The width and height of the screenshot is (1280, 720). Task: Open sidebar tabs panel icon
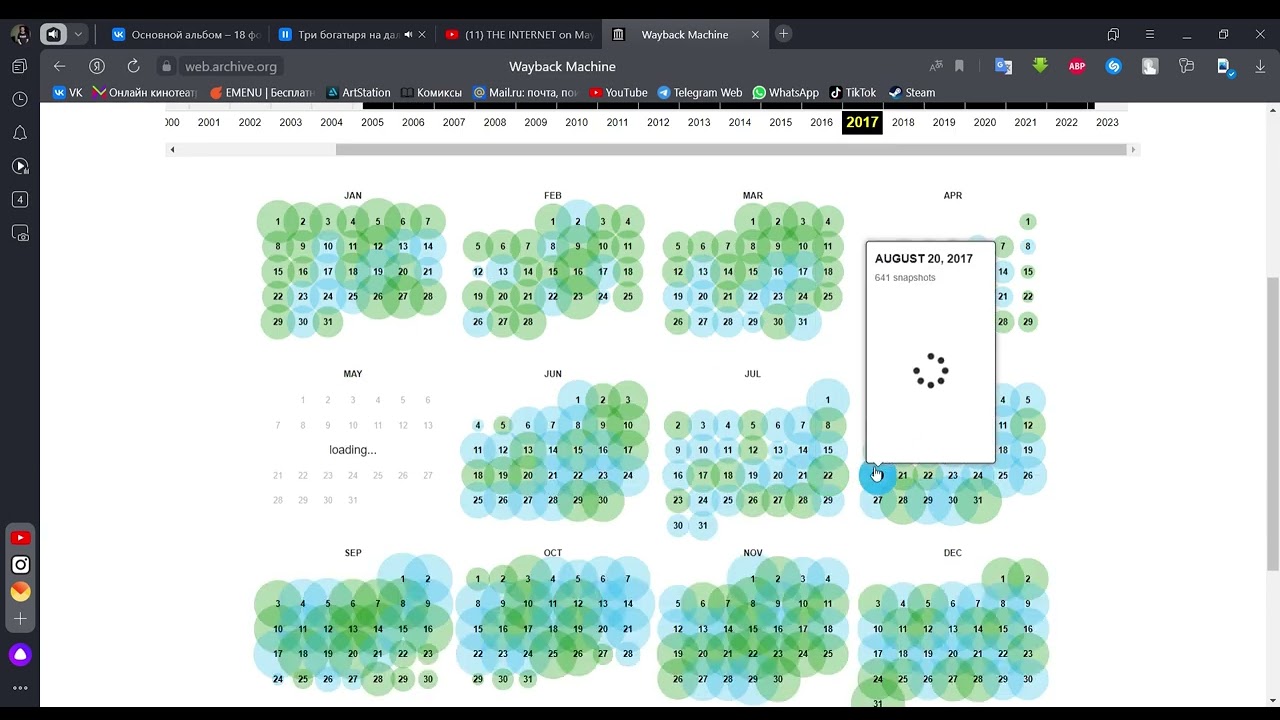(x=20, y=66)
